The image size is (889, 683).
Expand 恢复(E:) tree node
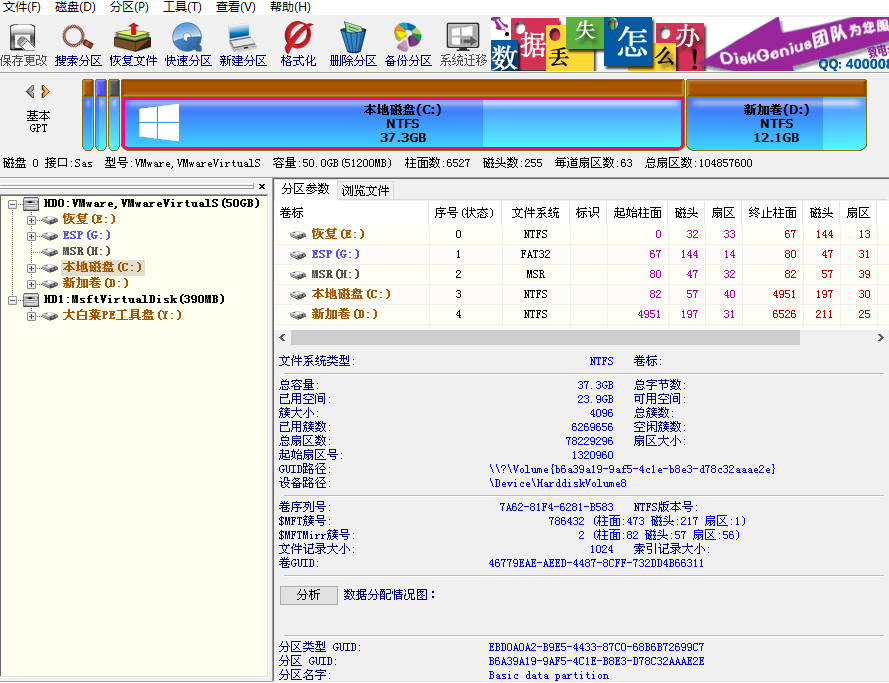32,220
